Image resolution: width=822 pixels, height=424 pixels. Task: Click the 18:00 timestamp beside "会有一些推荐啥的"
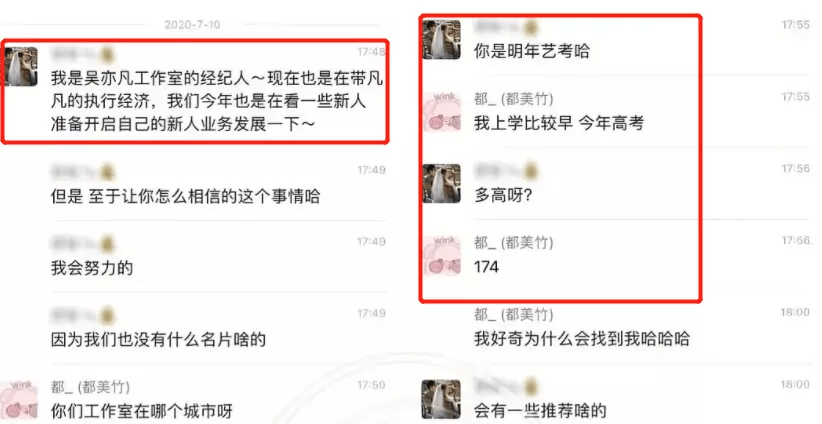click(795, 385)
